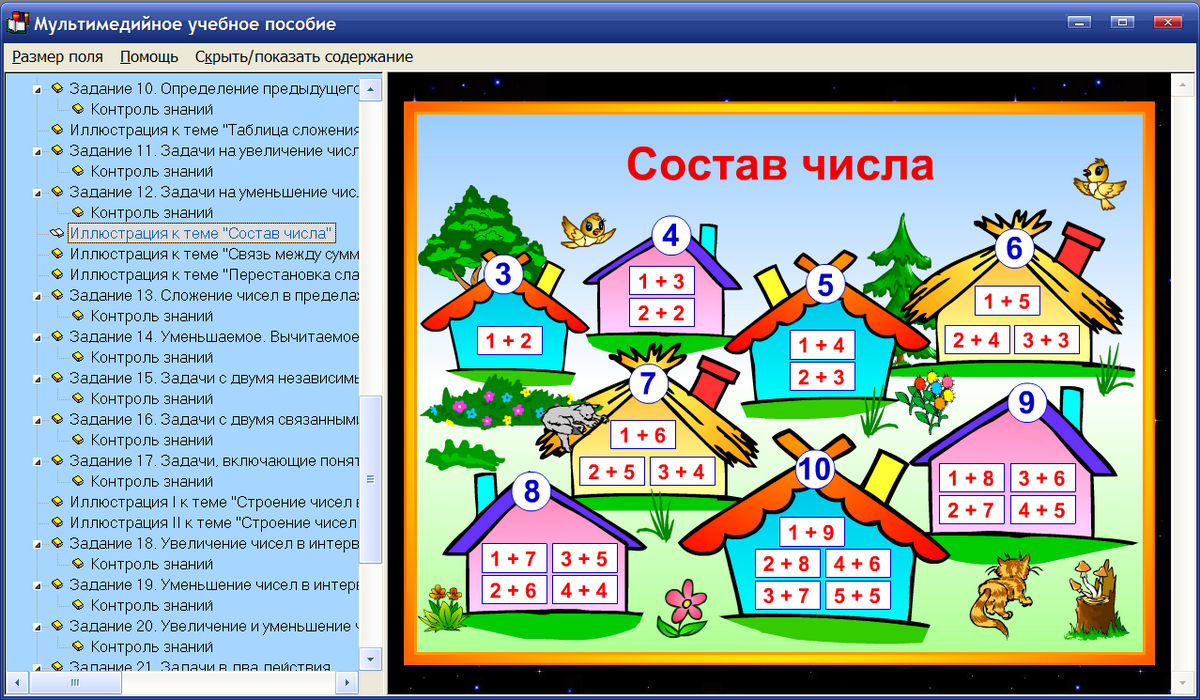Collapse the "Задание 12" tree node
This screenshot has width=1200, height=700.
coord(36,191)
